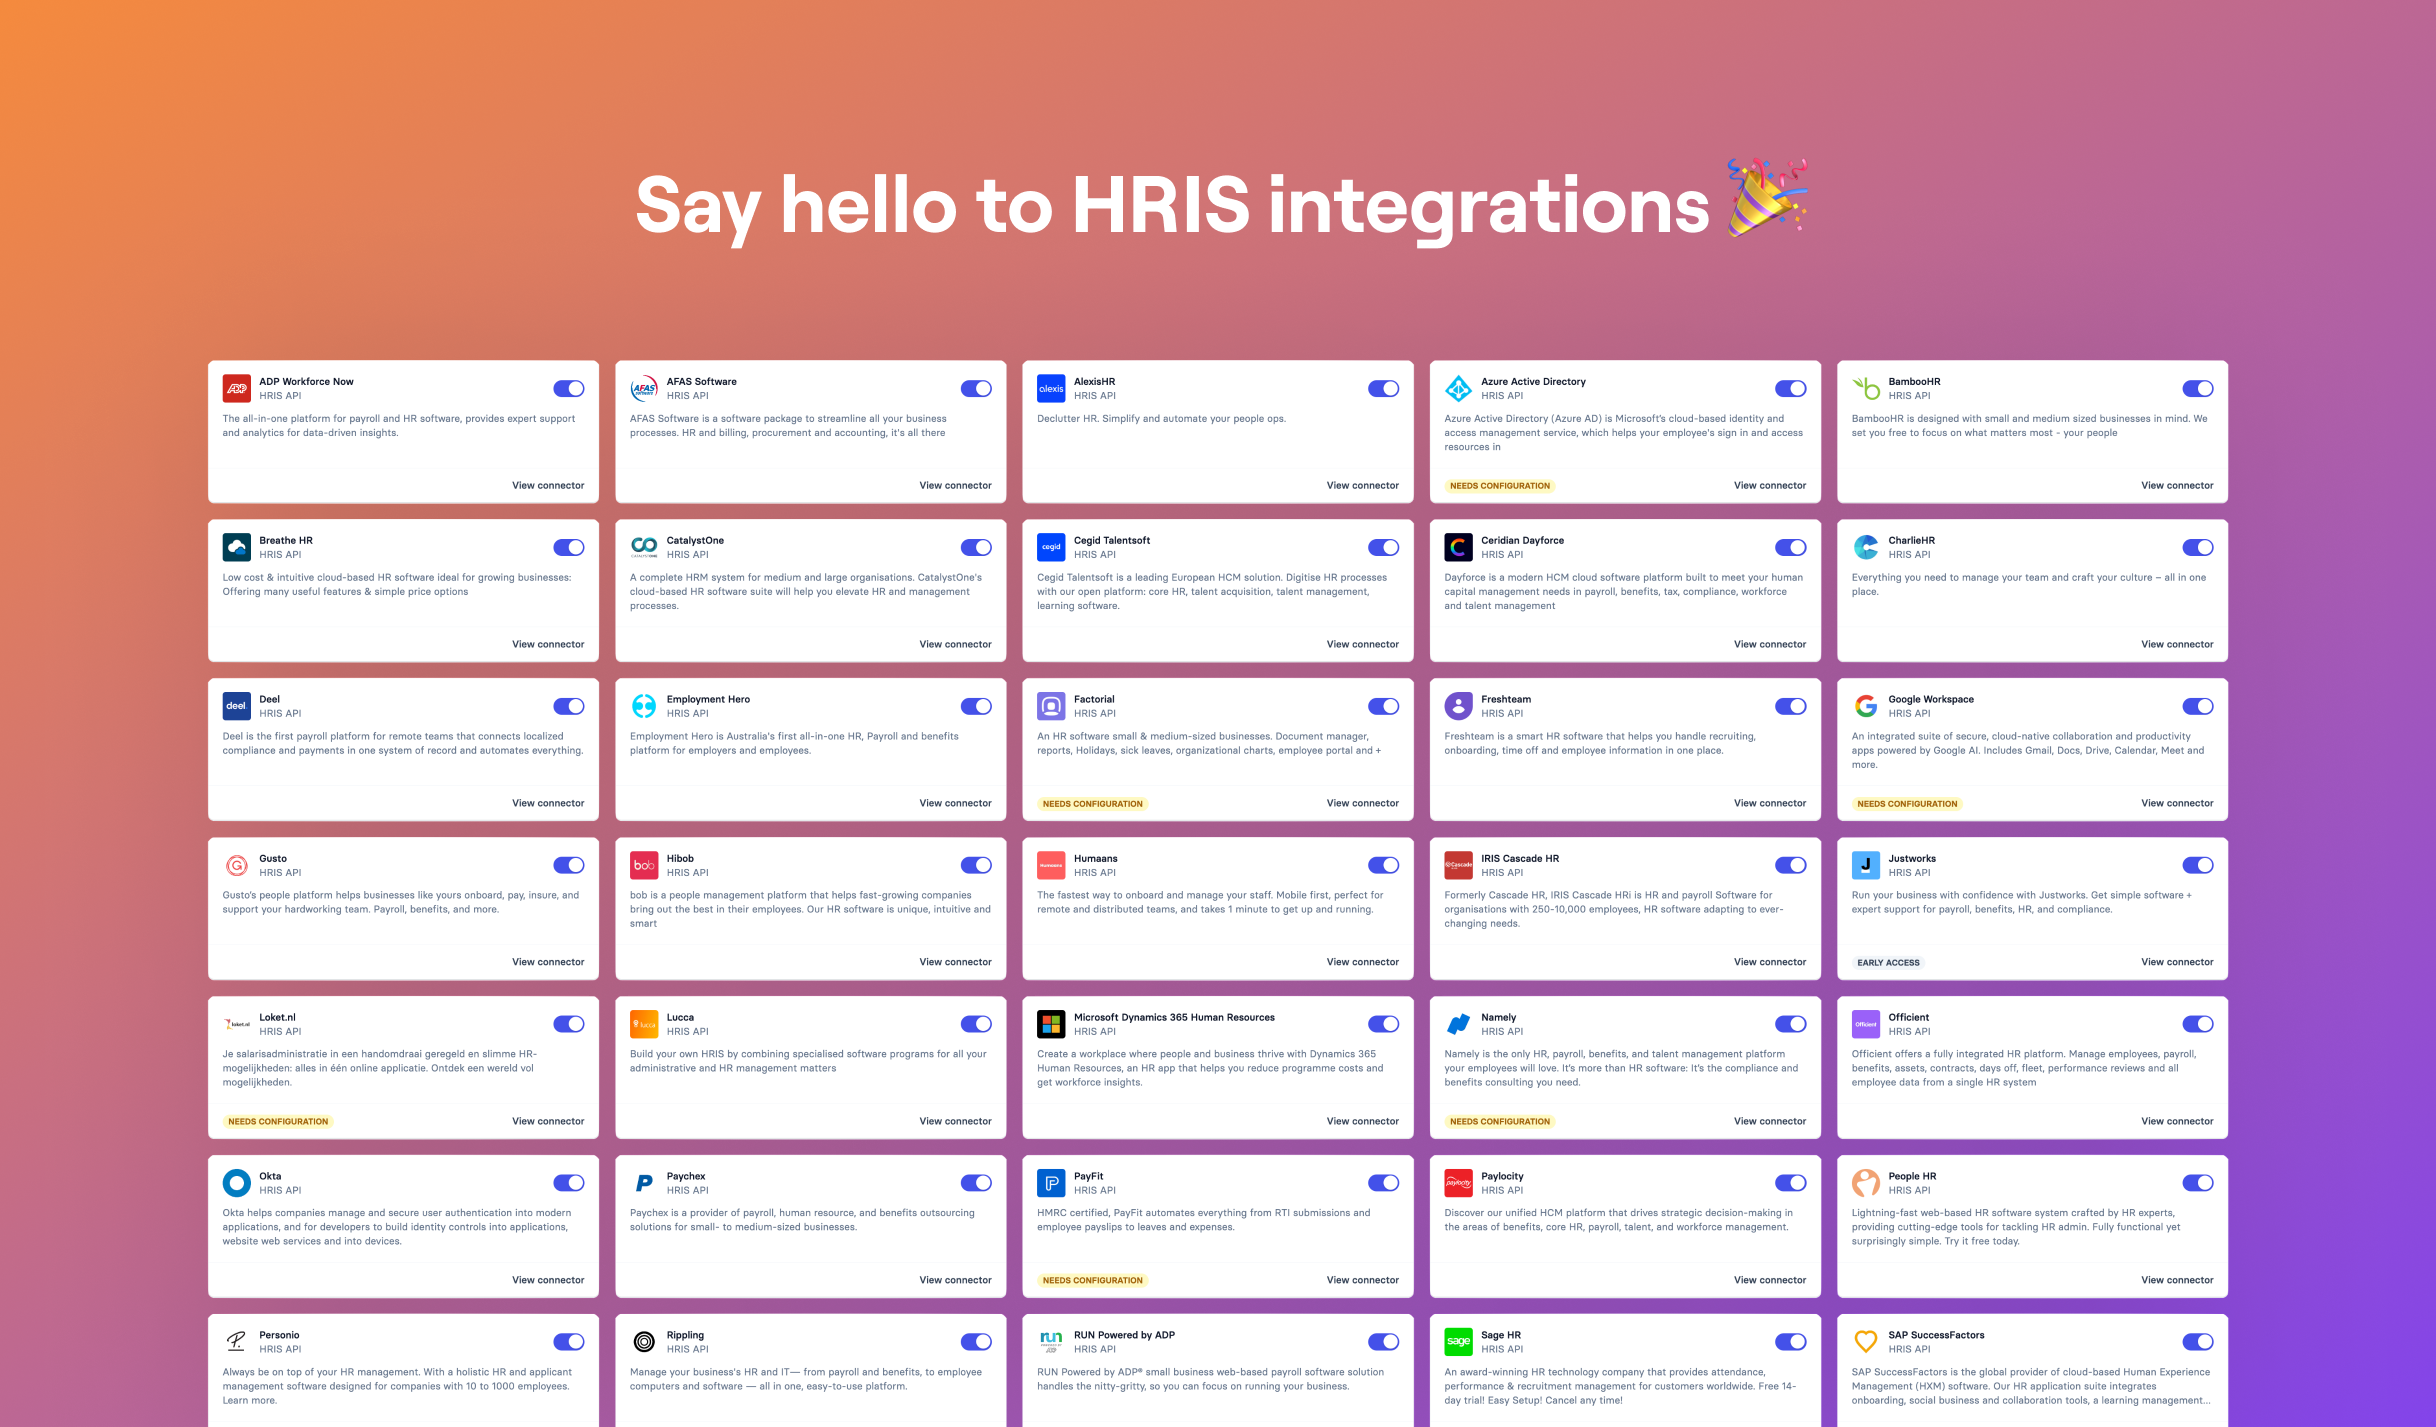Click the Justworks logo icon
The image size is (2436, 1427).
tap(1866, 865)
